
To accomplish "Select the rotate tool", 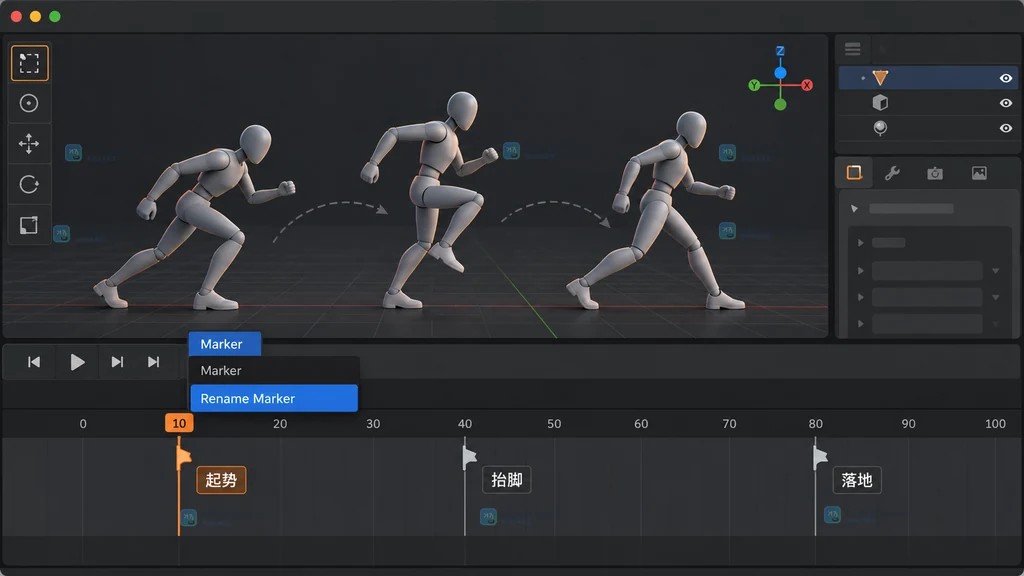I will pyautogui.click(x=29, y=184).
